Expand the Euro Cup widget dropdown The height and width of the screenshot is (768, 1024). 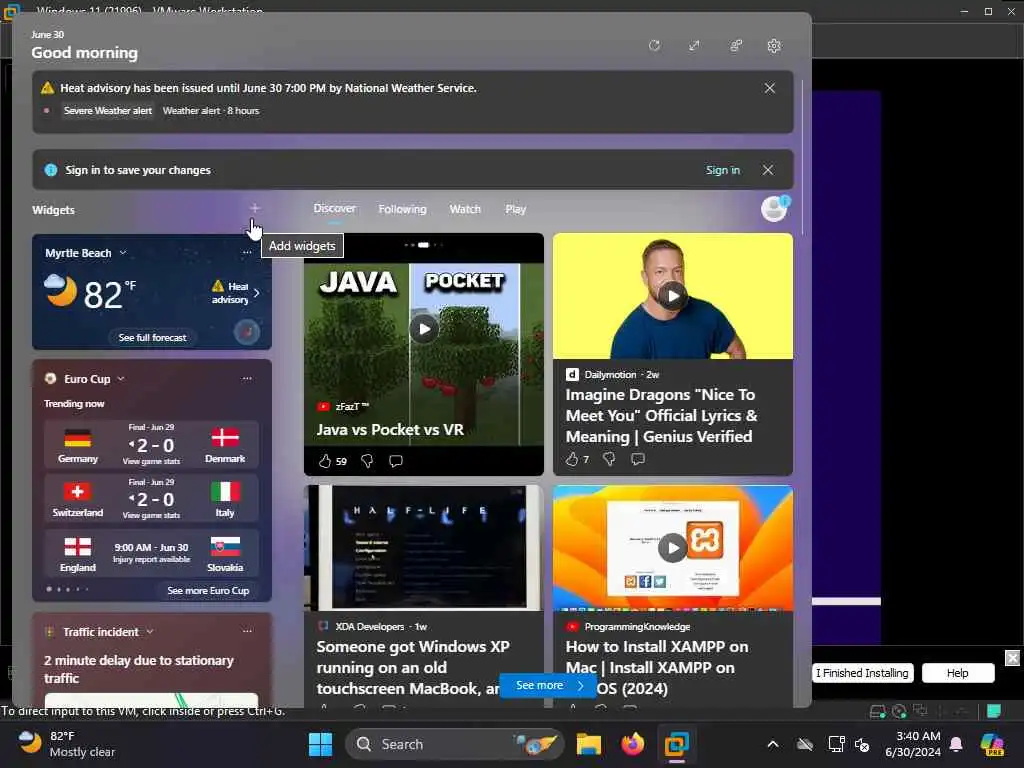pos(121,379)
